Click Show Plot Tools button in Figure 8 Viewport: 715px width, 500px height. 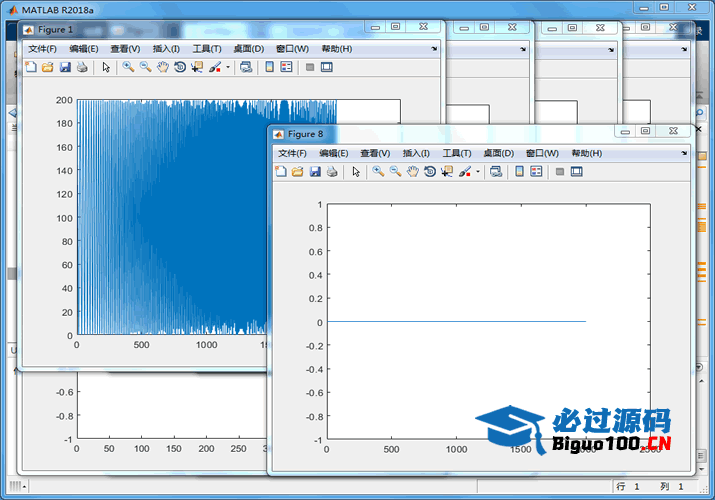tap(576, 171)
